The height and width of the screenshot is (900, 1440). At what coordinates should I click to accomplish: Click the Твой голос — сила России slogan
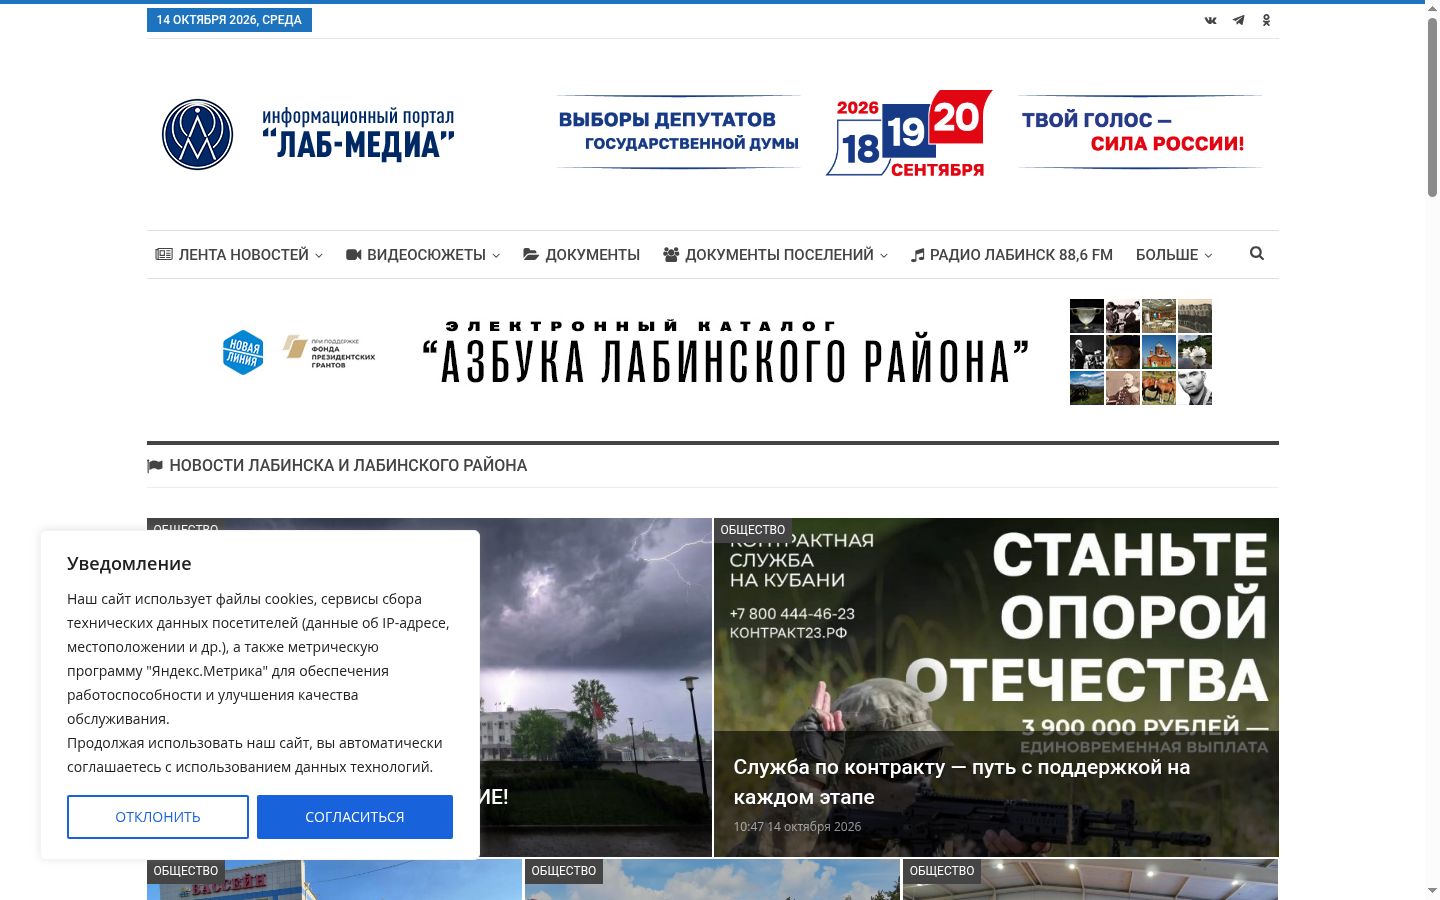[x=1140, y=131]
